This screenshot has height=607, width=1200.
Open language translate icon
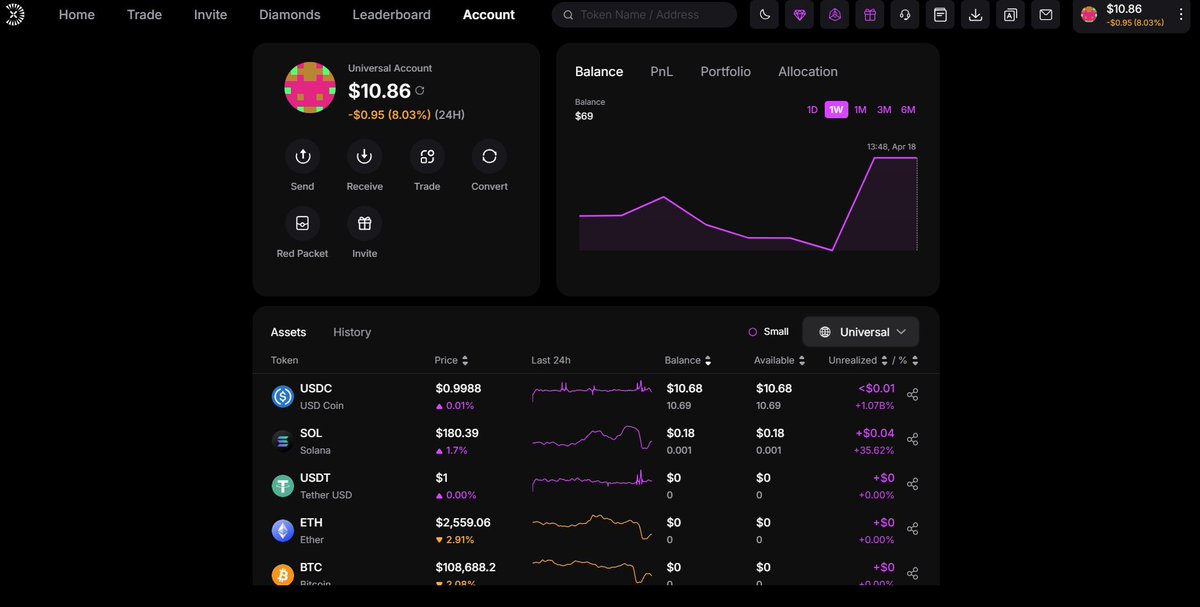(1010, 15)
